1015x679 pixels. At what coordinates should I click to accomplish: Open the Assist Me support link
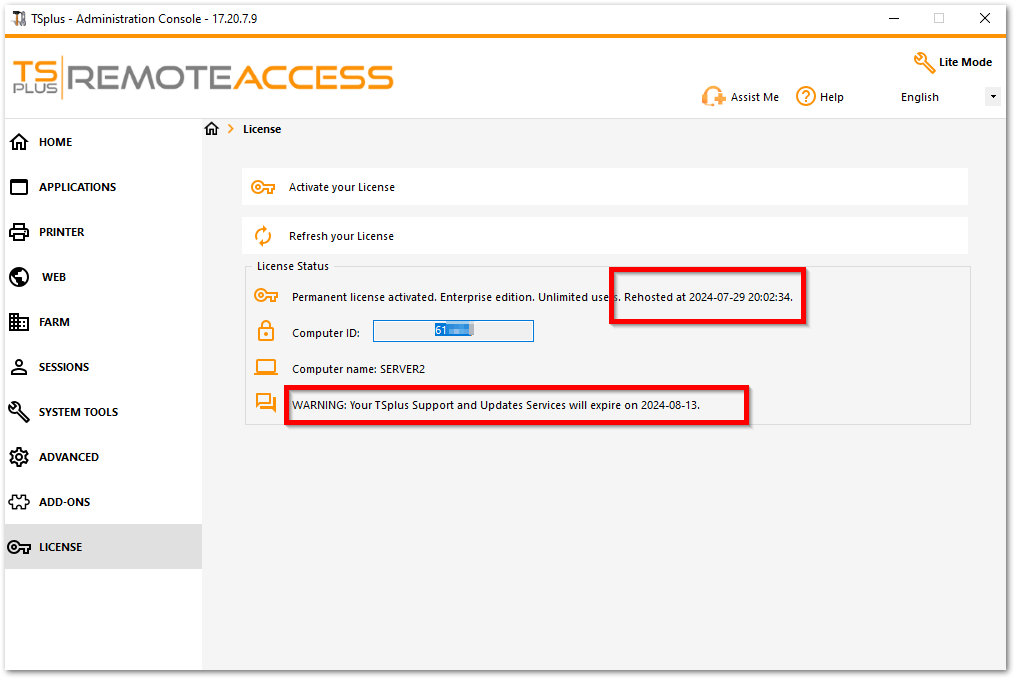pos(741,97)
